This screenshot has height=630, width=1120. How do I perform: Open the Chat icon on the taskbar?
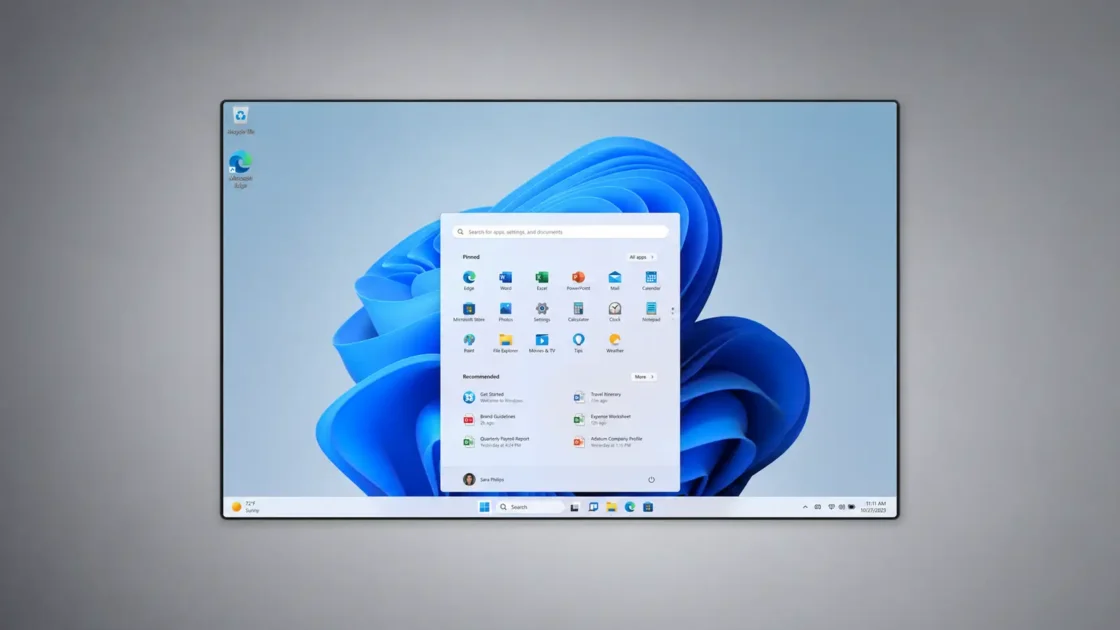click(x=593, y=507)
